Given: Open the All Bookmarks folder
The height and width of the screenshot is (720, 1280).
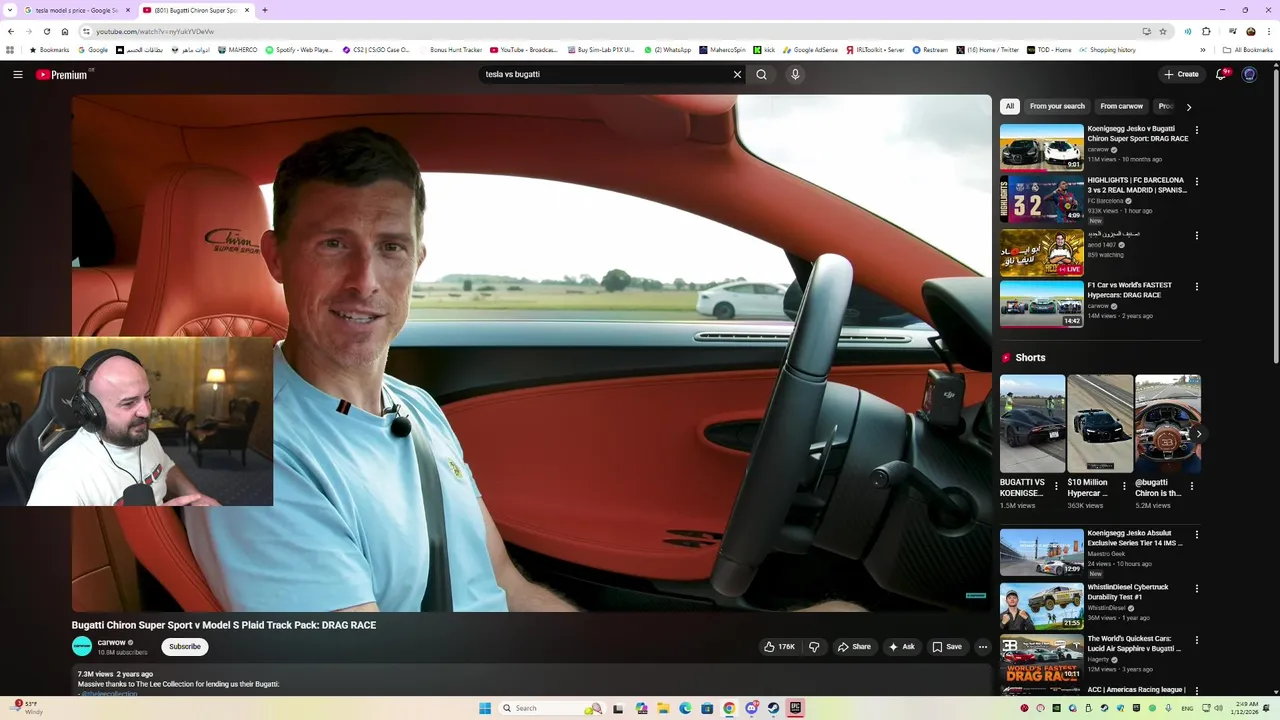Looking at the screenshot, I should pyautogui.click(x=1248, y=50).
